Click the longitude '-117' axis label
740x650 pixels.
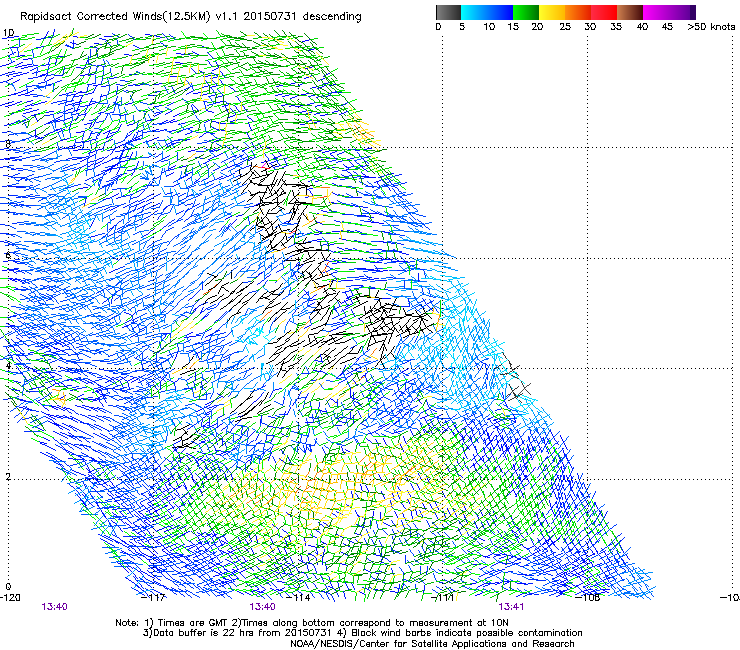coord(154,598)
